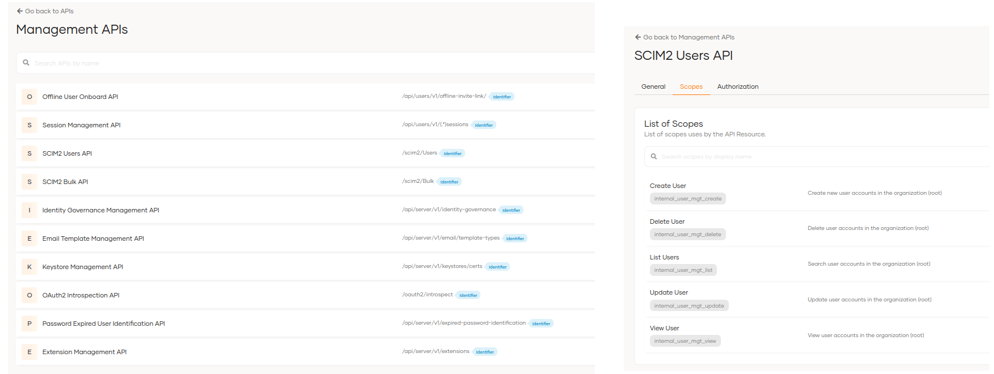
Task: Click the /api/server/v1/email/template-types path text
Action: point(451,238)
